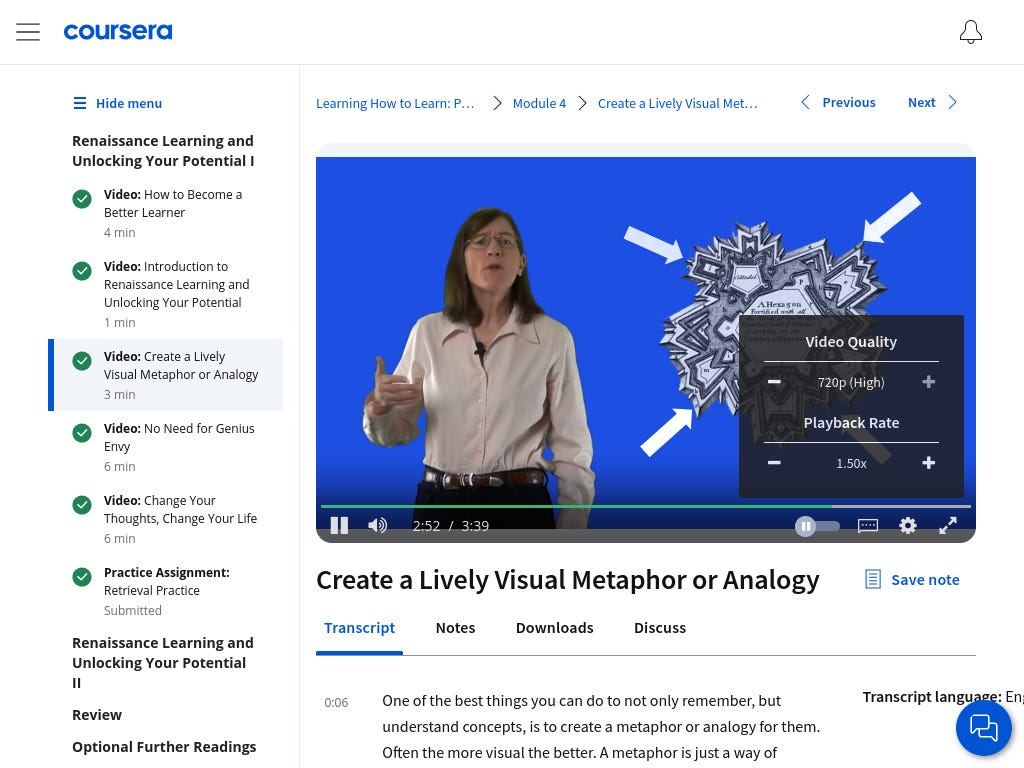
Task: Decrease video quality with minus button
Action: click(774, 382)
